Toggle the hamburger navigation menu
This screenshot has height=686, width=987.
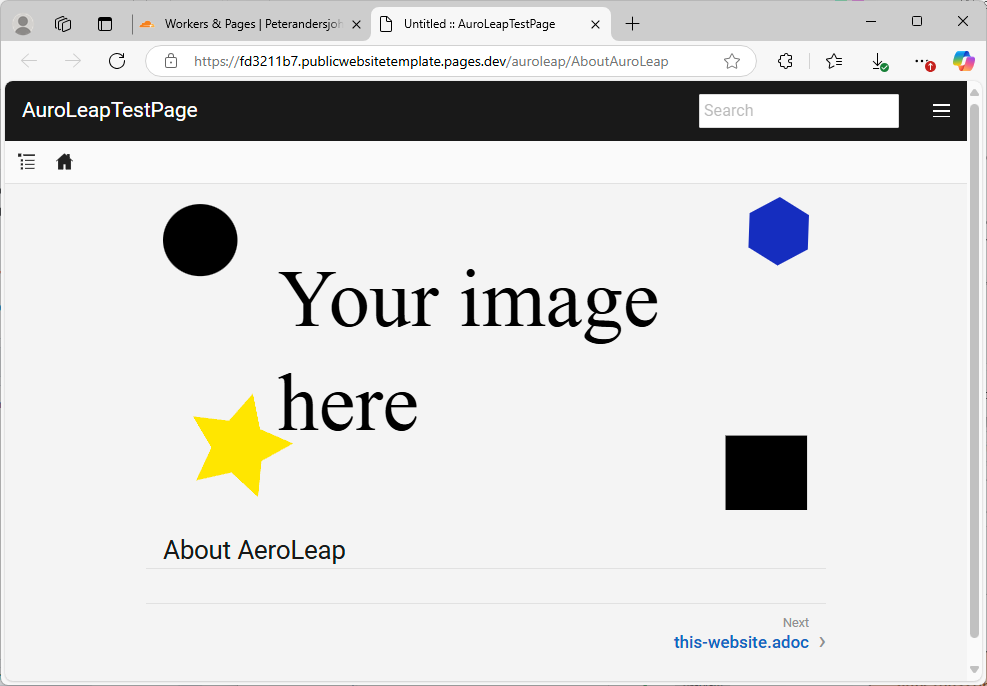(941, 110)
